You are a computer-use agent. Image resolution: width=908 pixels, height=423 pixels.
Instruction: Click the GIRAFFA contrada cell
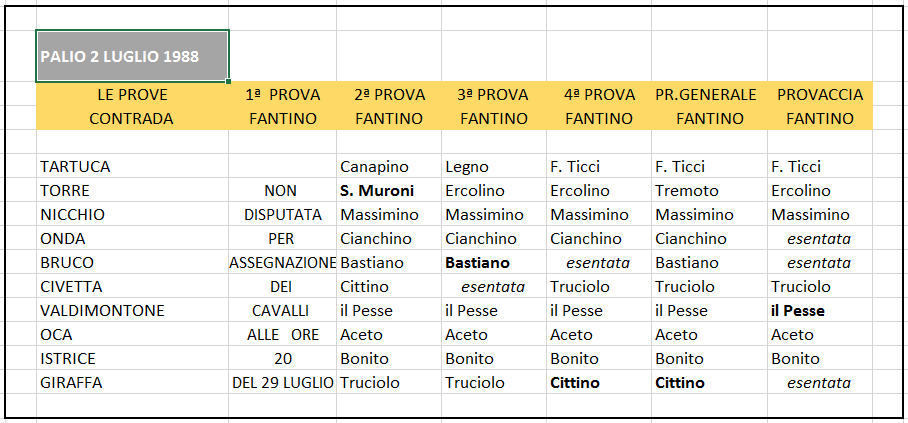(x=132, y=382)
